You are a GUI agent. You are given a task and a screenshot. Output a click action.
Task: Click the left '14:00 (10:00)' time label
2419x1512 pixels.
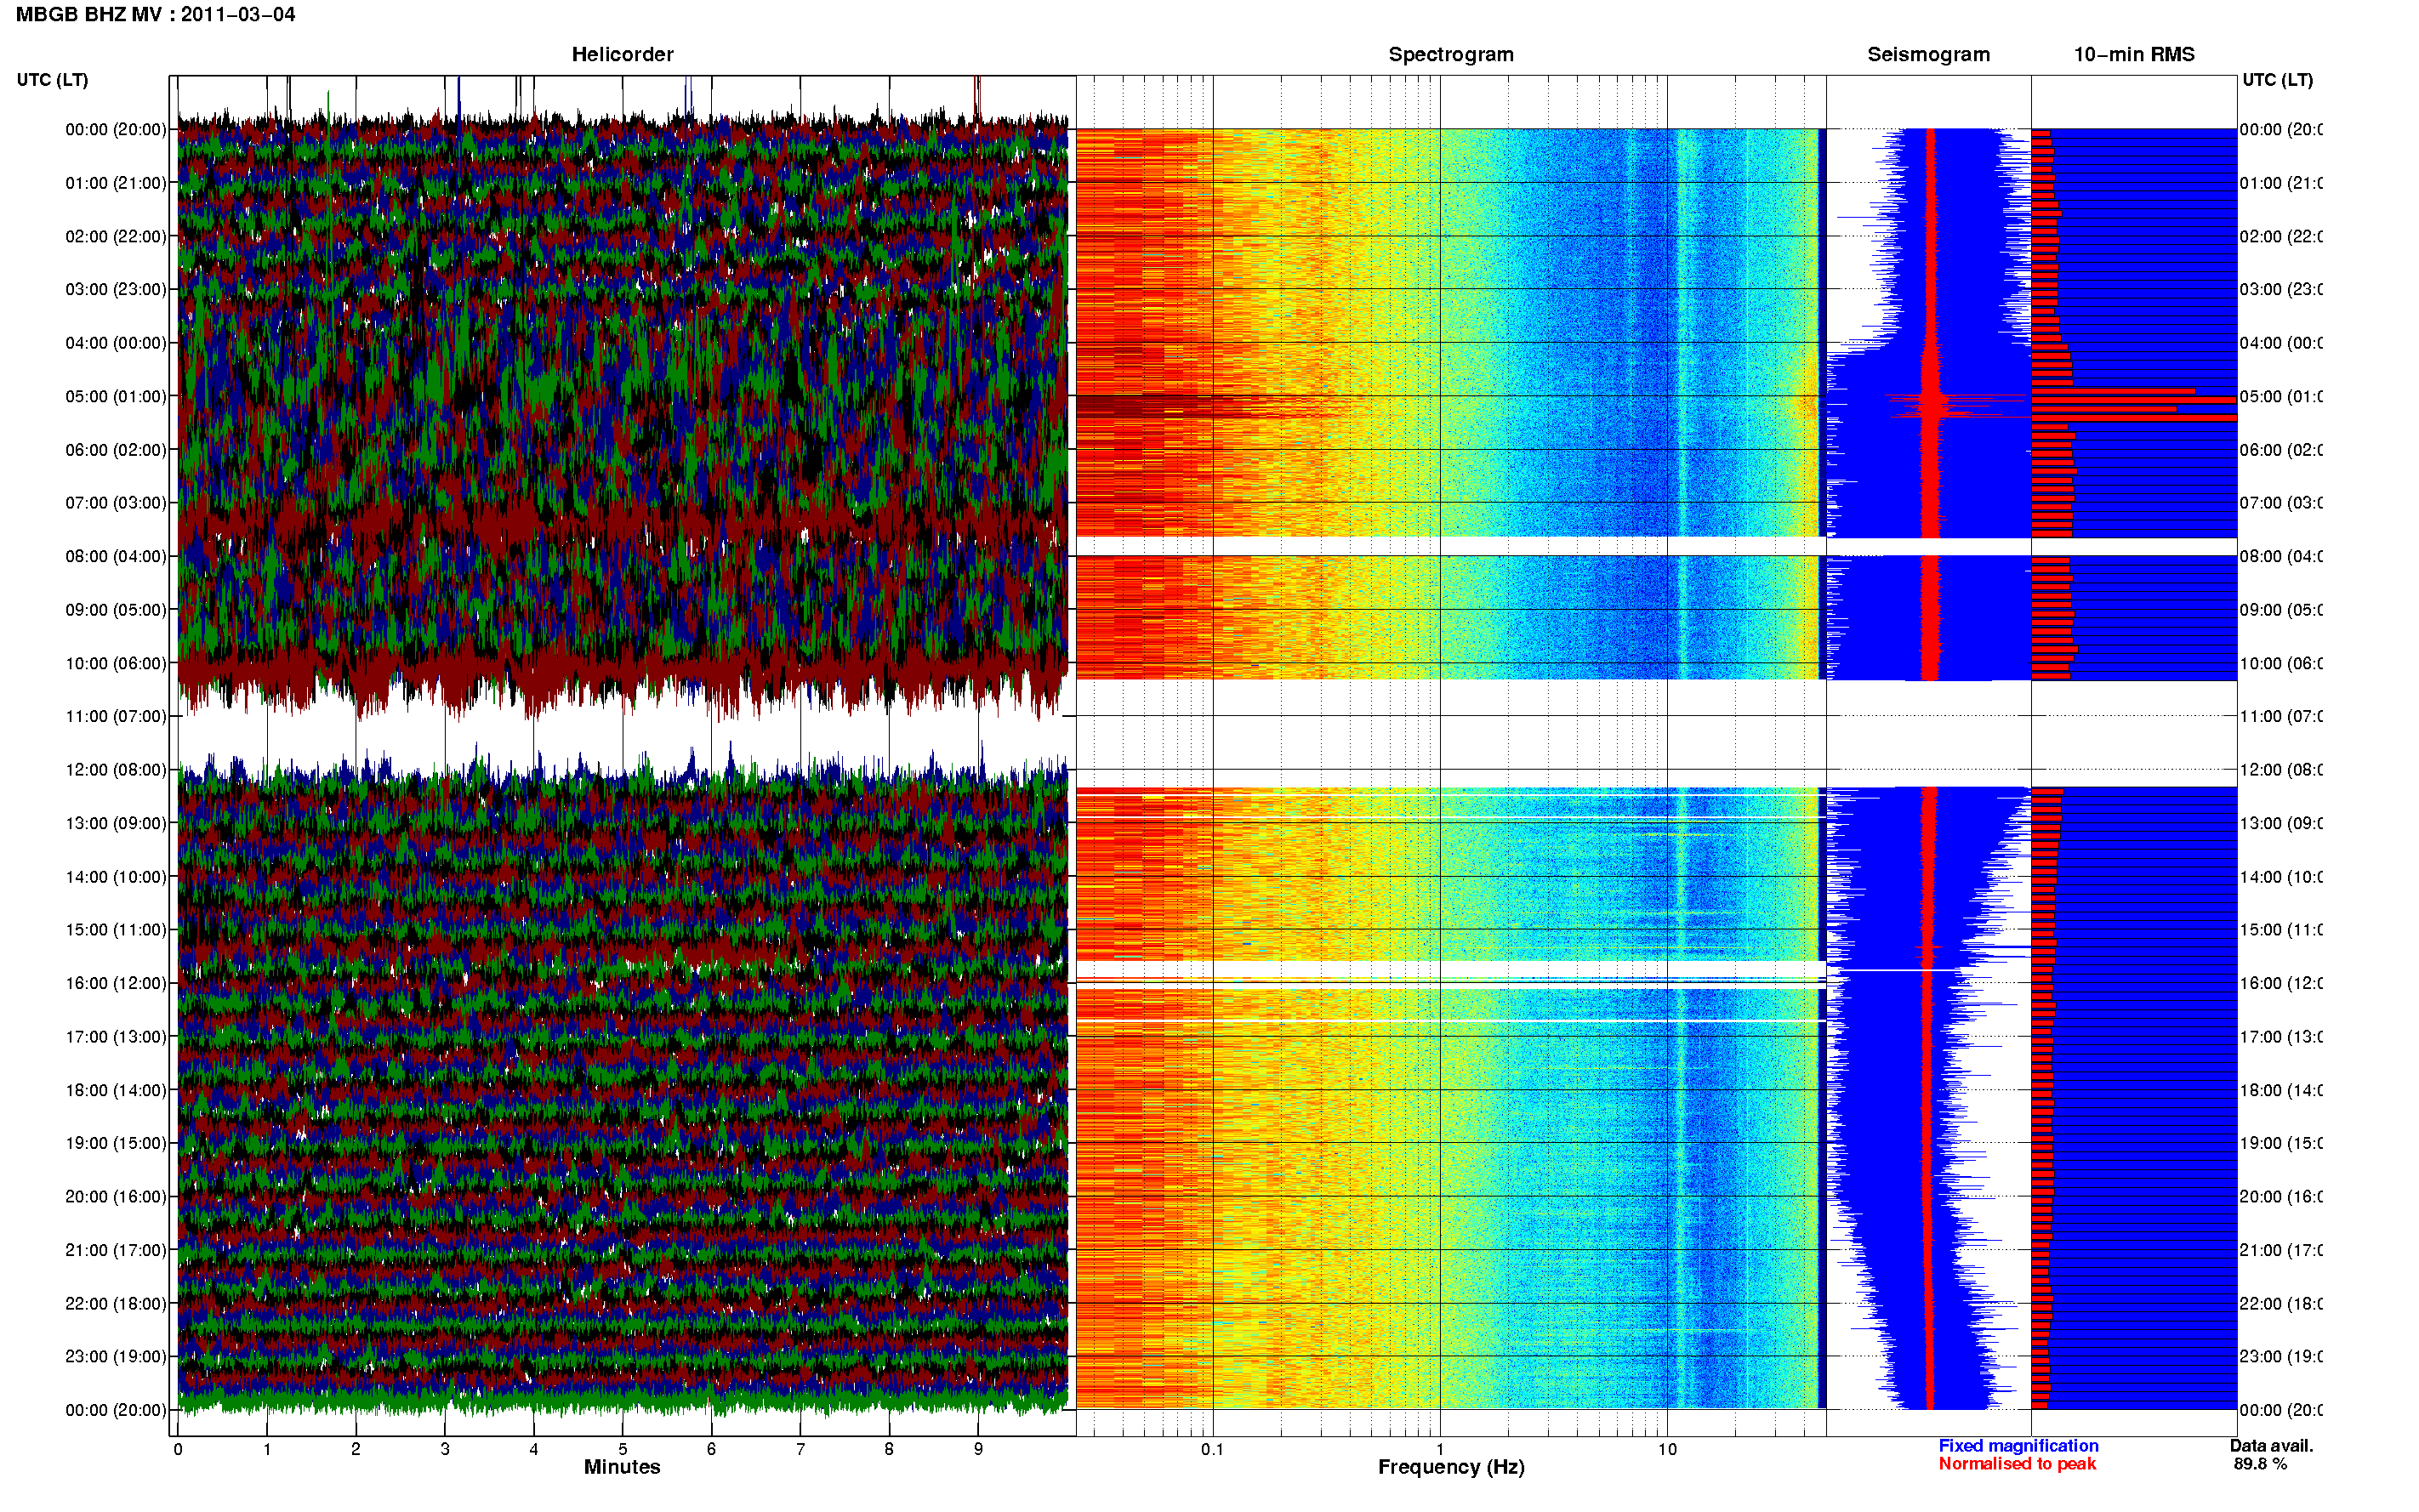tap(116, 877)
